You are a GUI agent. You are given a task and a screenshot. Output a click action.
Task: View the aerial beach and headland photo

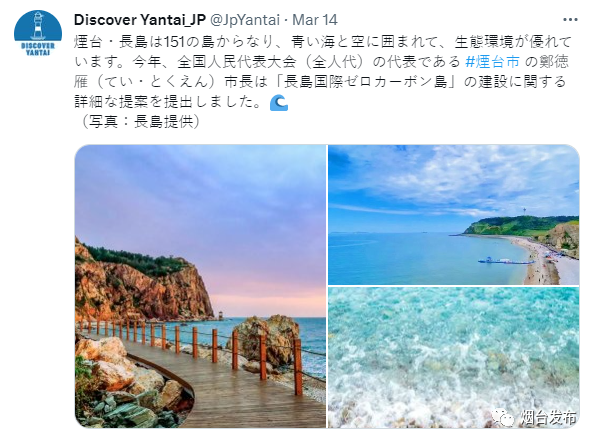click(453, 214)
